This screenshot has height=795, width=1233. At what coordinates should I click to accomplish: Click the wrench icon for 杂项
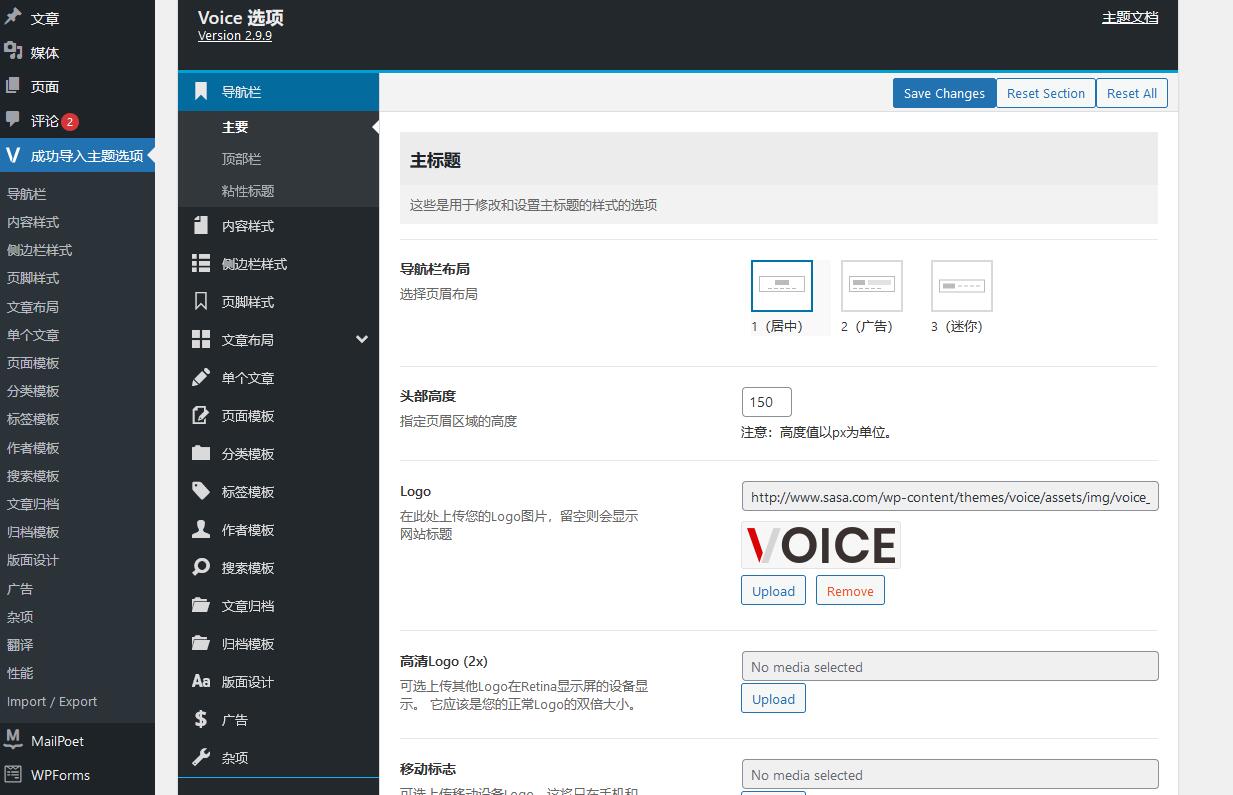click(x=201, y=758)
